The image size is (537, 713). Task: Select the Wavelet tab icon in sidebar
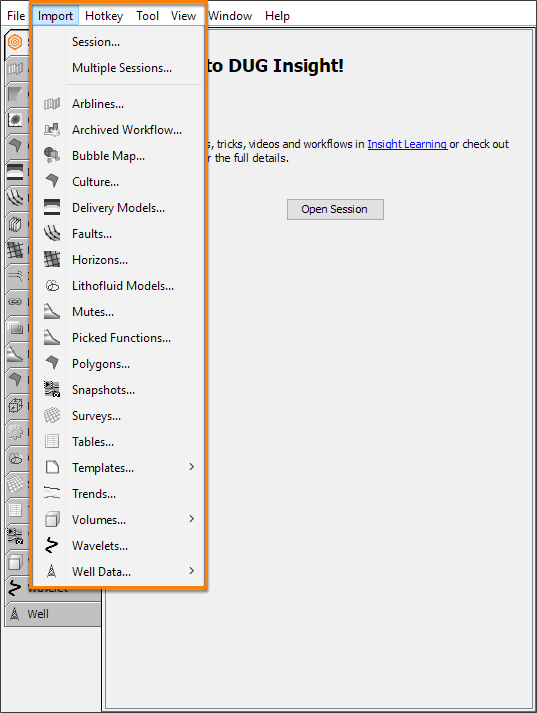click(x=15, y=588)
